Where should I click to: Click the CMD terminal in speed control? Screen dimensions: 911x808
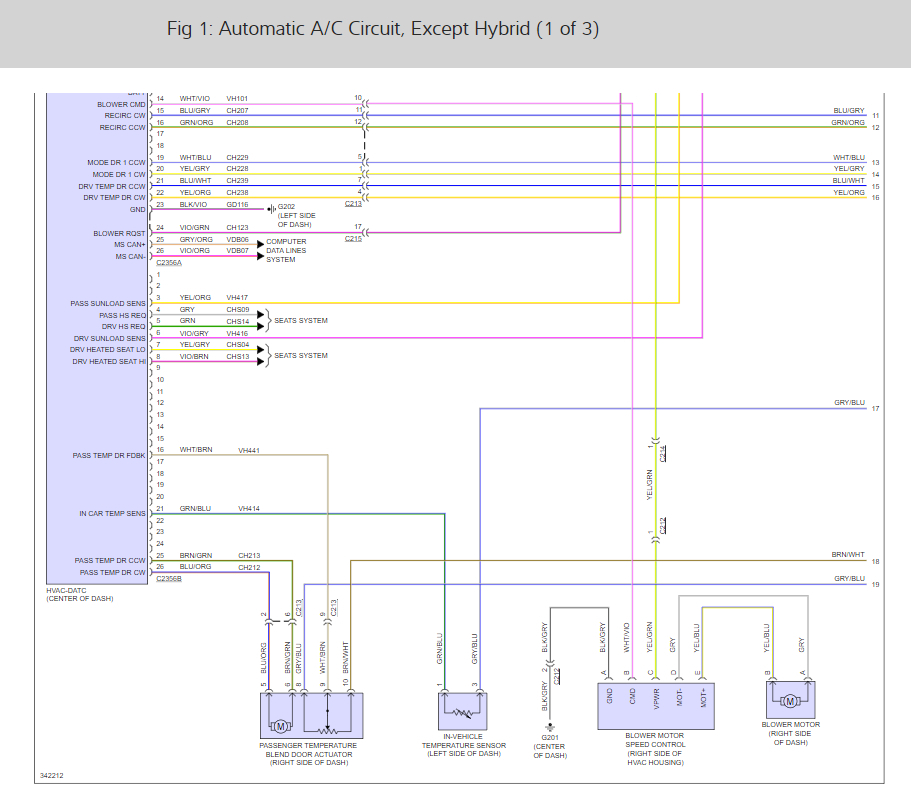[633, 696]
